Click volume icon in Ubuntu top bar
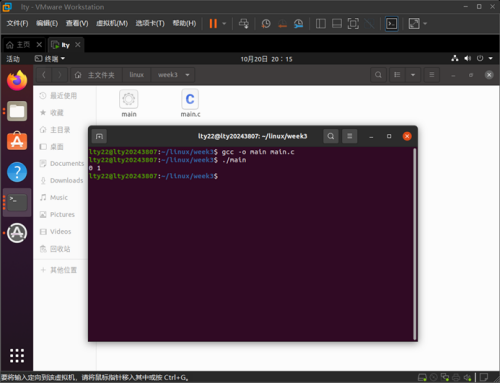 [x=467, y=58]
